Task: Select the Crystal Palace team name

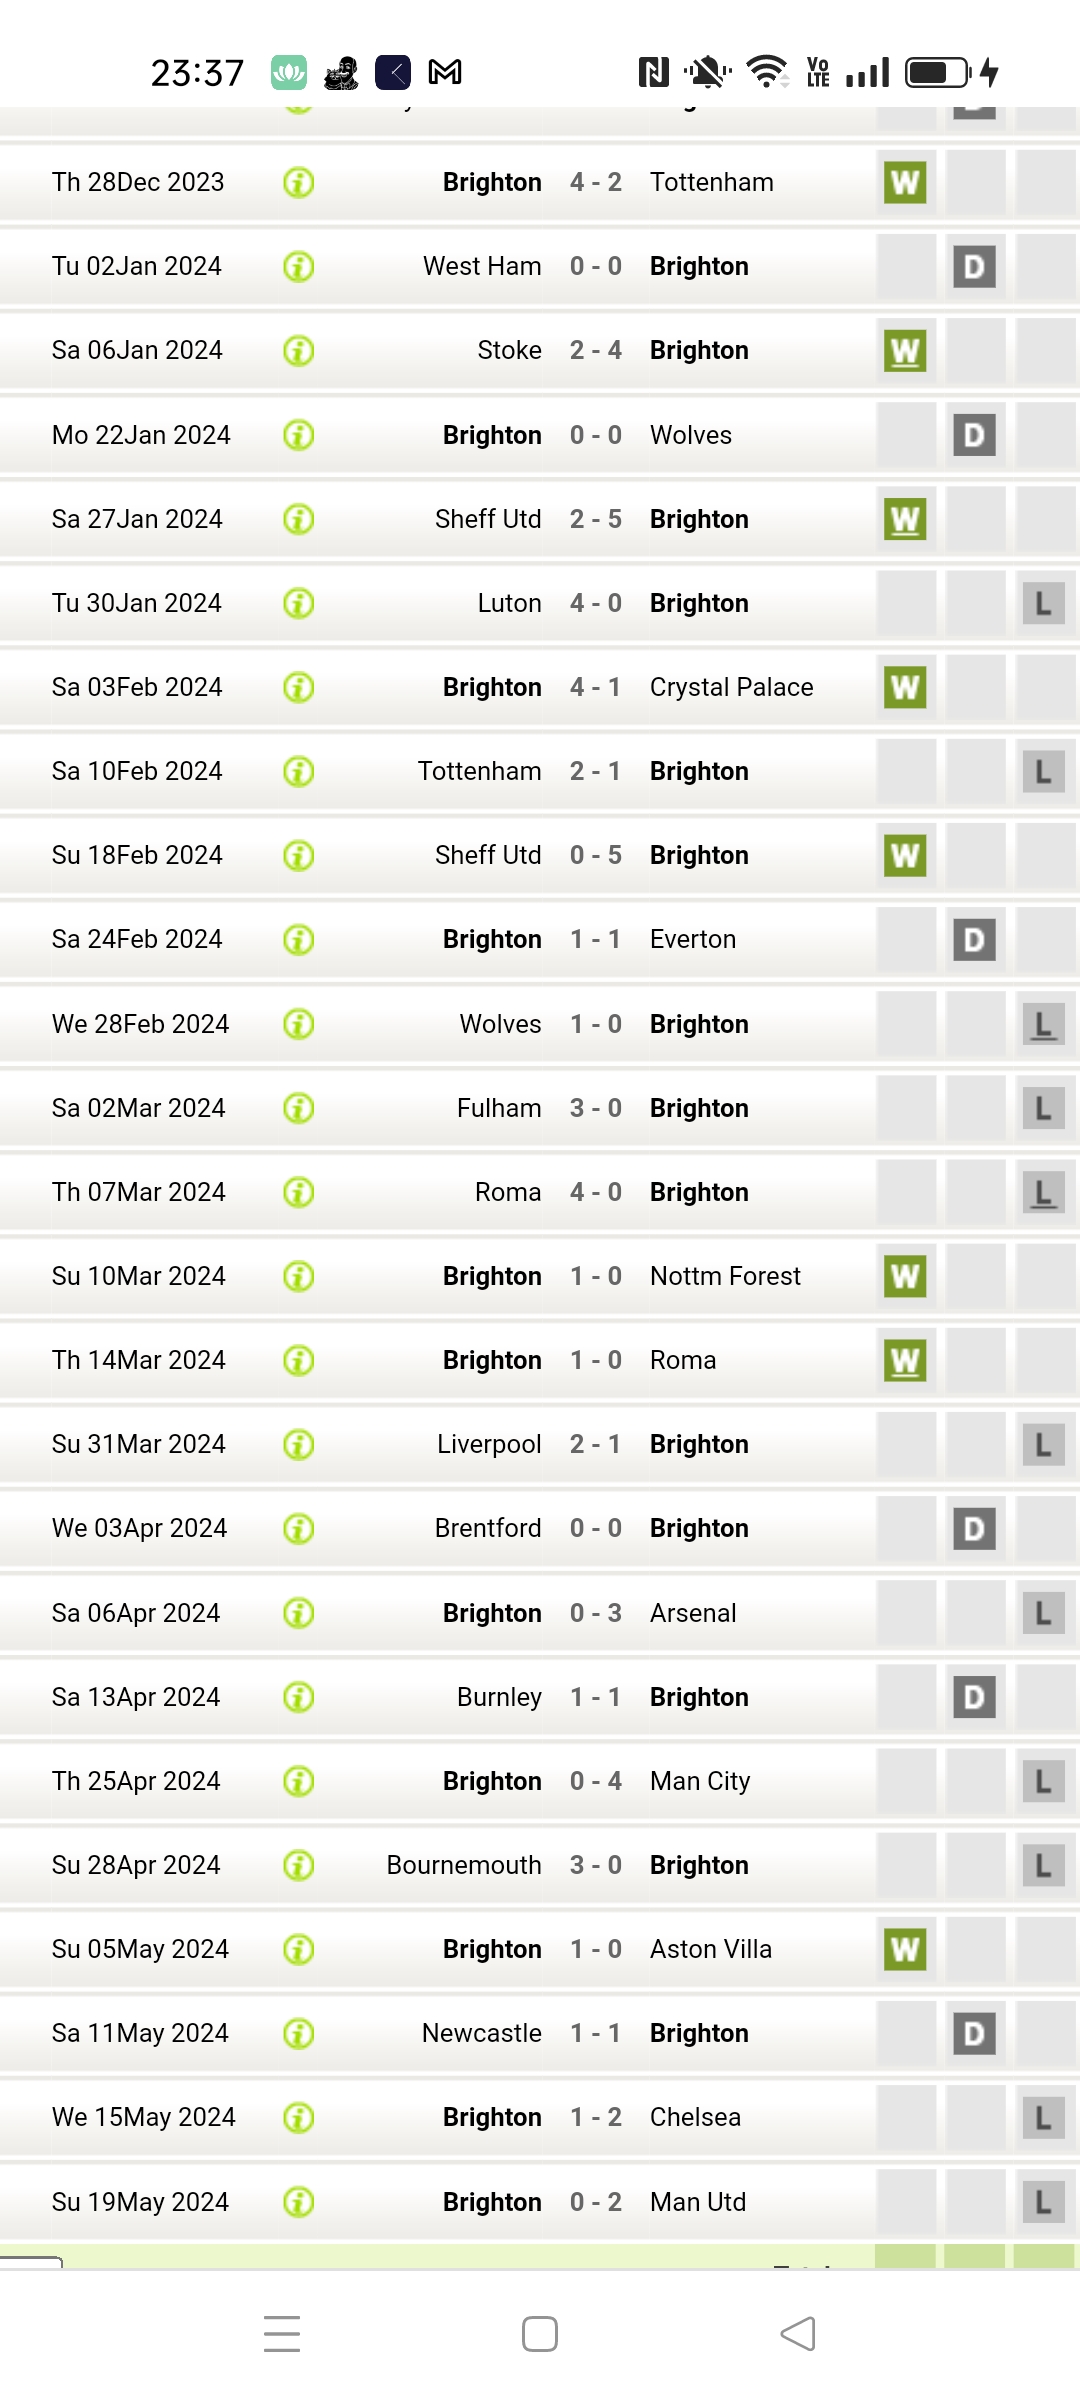Action: point(731,687)
